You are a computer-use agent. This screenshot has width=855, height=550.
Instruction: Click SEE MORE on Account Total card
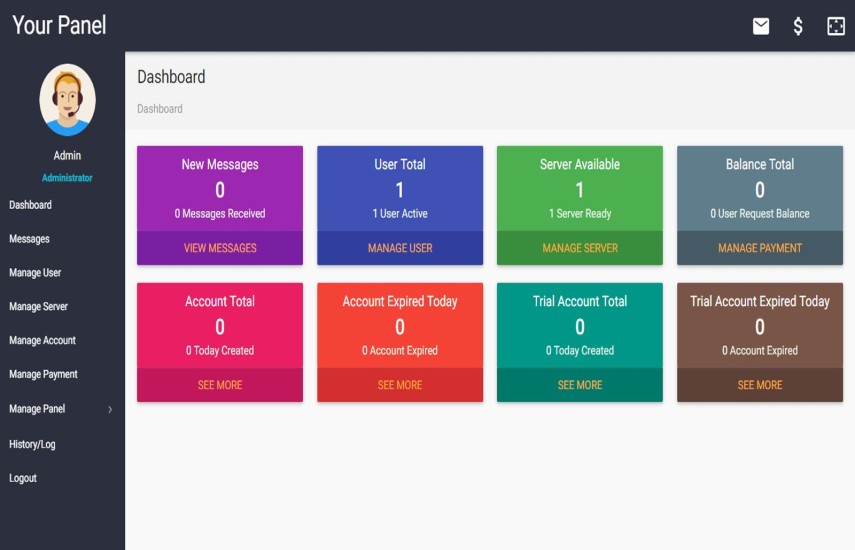220,385
